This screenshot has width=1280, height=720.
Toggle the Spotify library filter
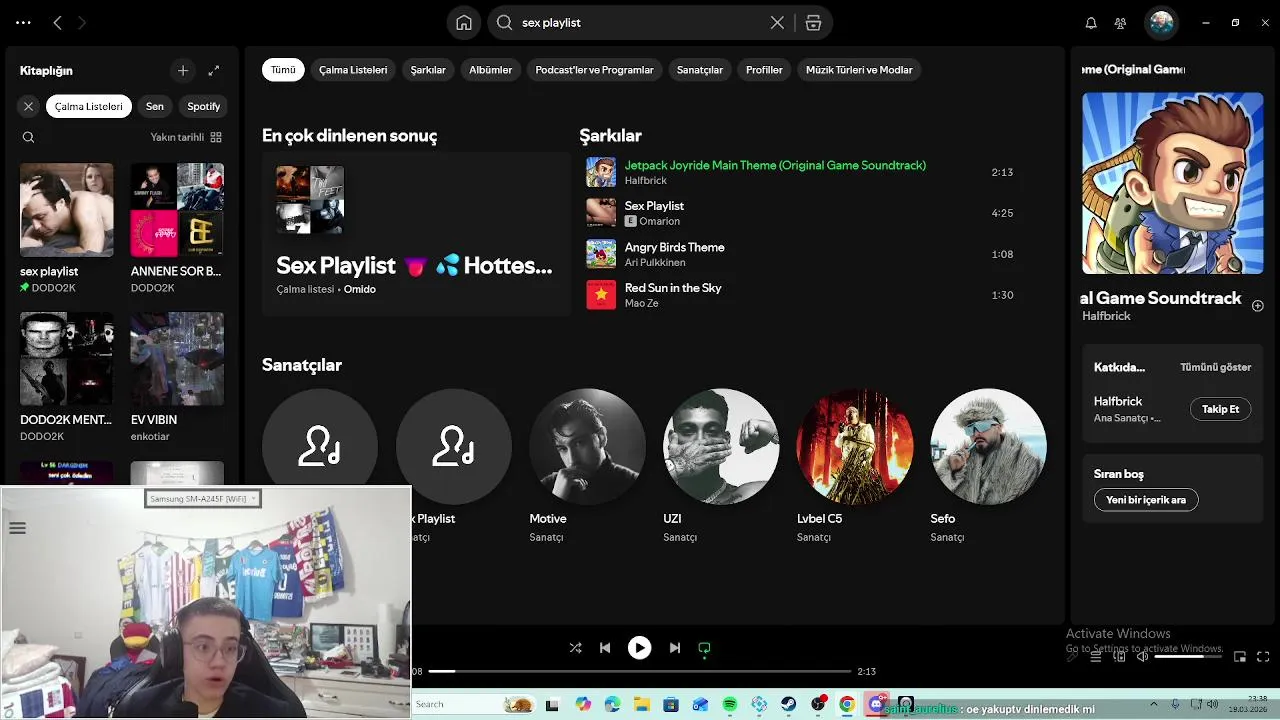pos(203,106)
